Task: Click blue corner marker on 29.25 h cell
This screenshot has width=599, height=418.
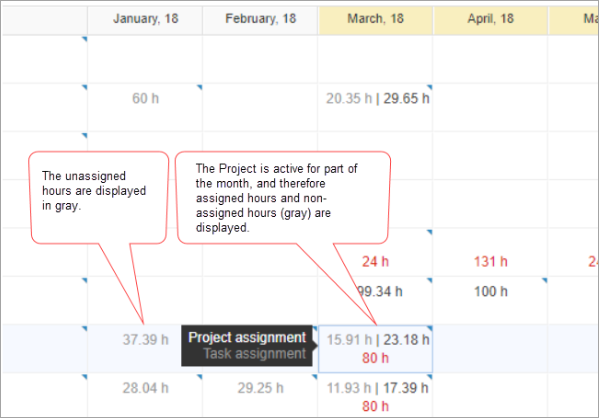Action: coord(314,377)
